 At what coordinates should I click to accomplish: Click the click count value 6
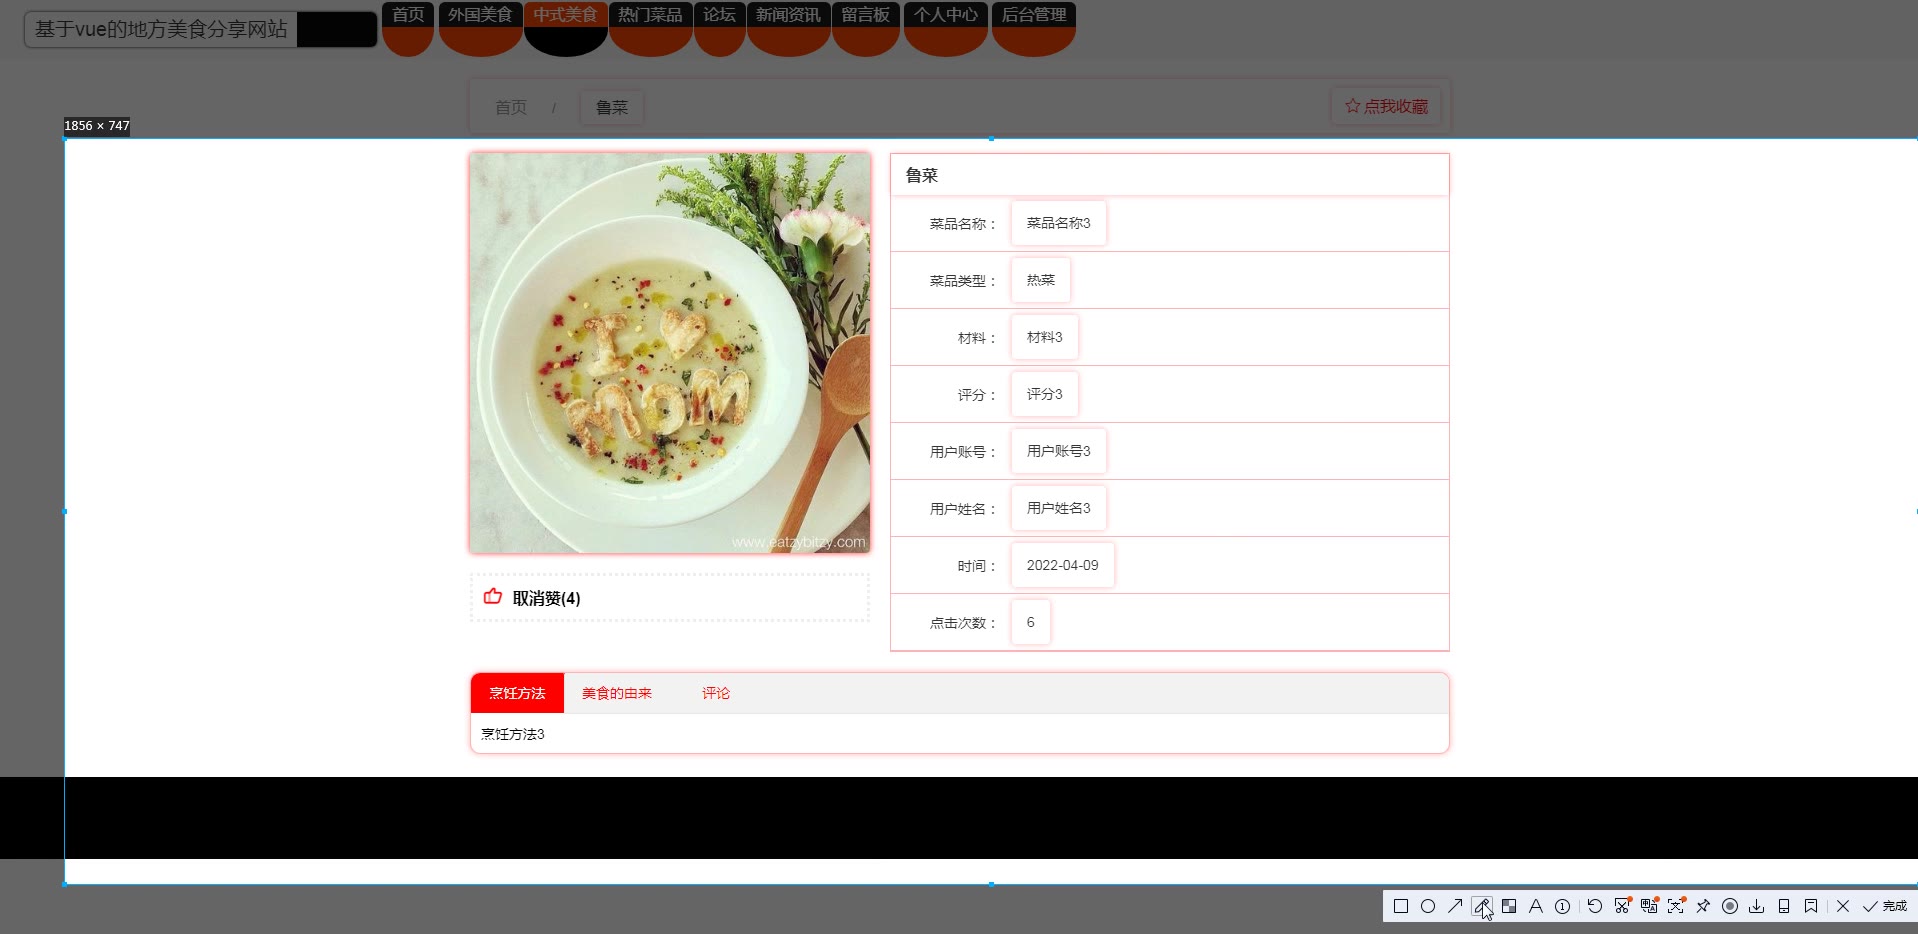[x=1031, y=622]
